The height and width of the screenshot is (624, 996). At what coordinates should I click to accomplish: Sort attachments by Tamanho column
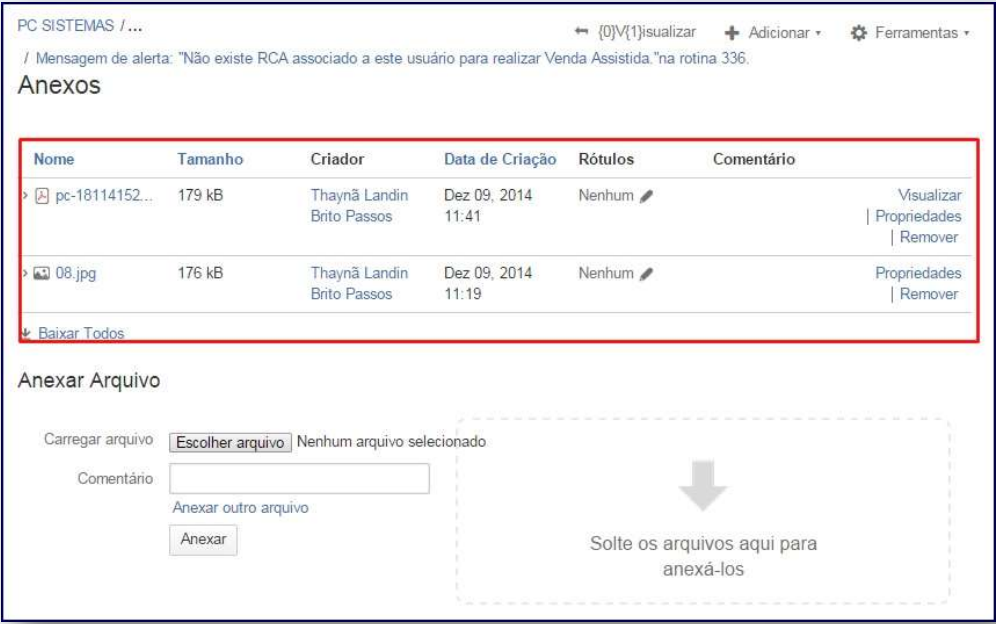[210, 158]
